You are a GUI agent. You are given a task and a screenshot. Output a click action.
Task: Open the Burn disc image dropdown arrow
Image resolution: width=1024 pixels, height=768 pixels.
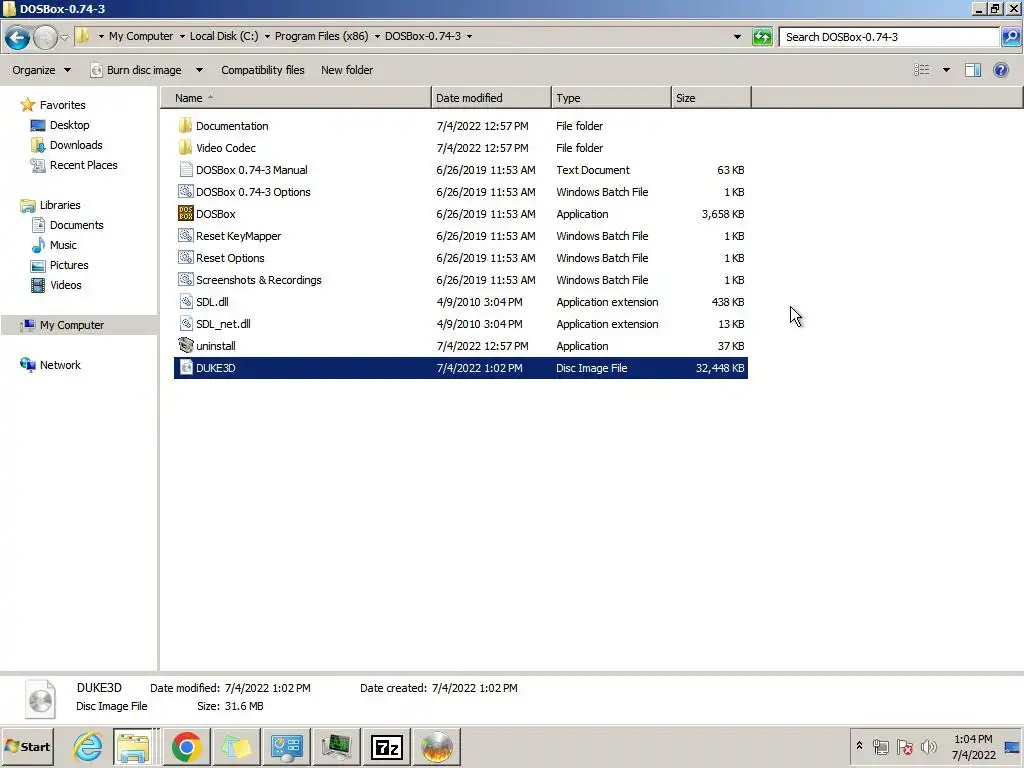click(199, 70)
